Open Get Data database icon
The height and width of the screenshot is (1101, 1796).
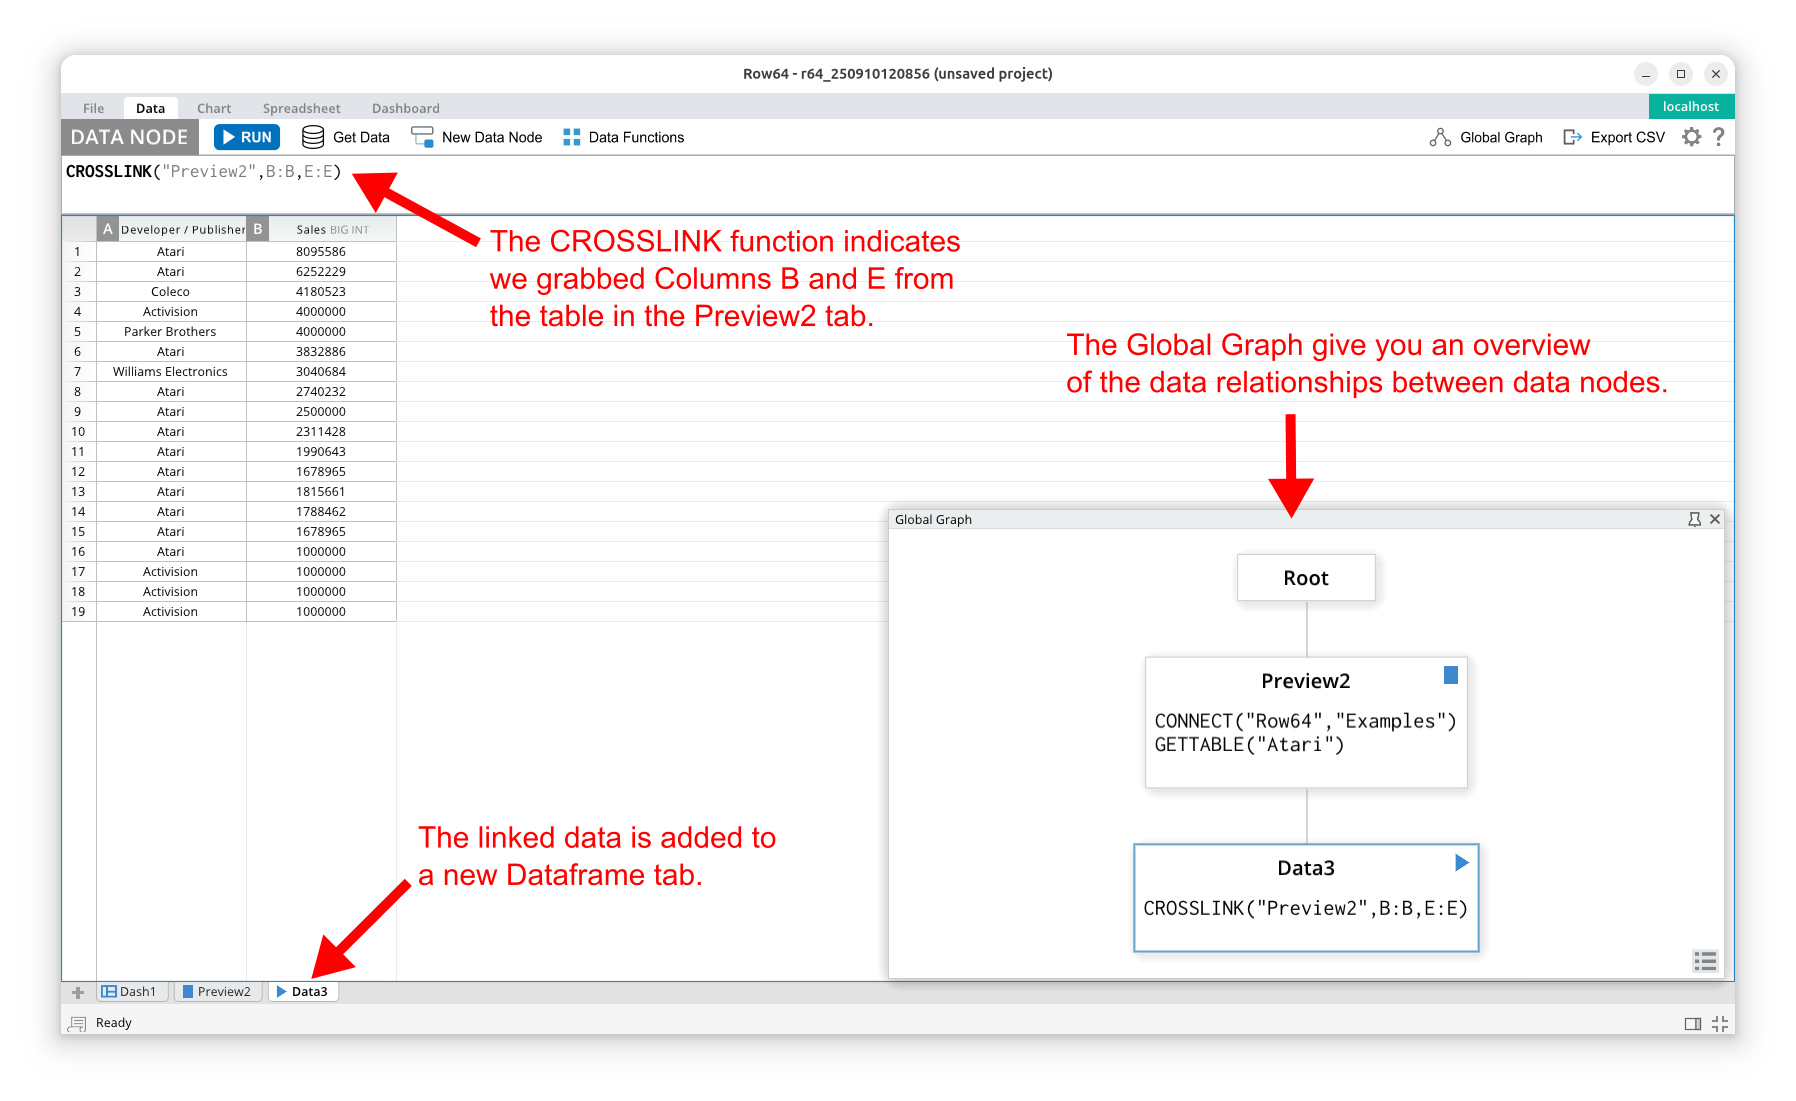click(x=313, y=137)
